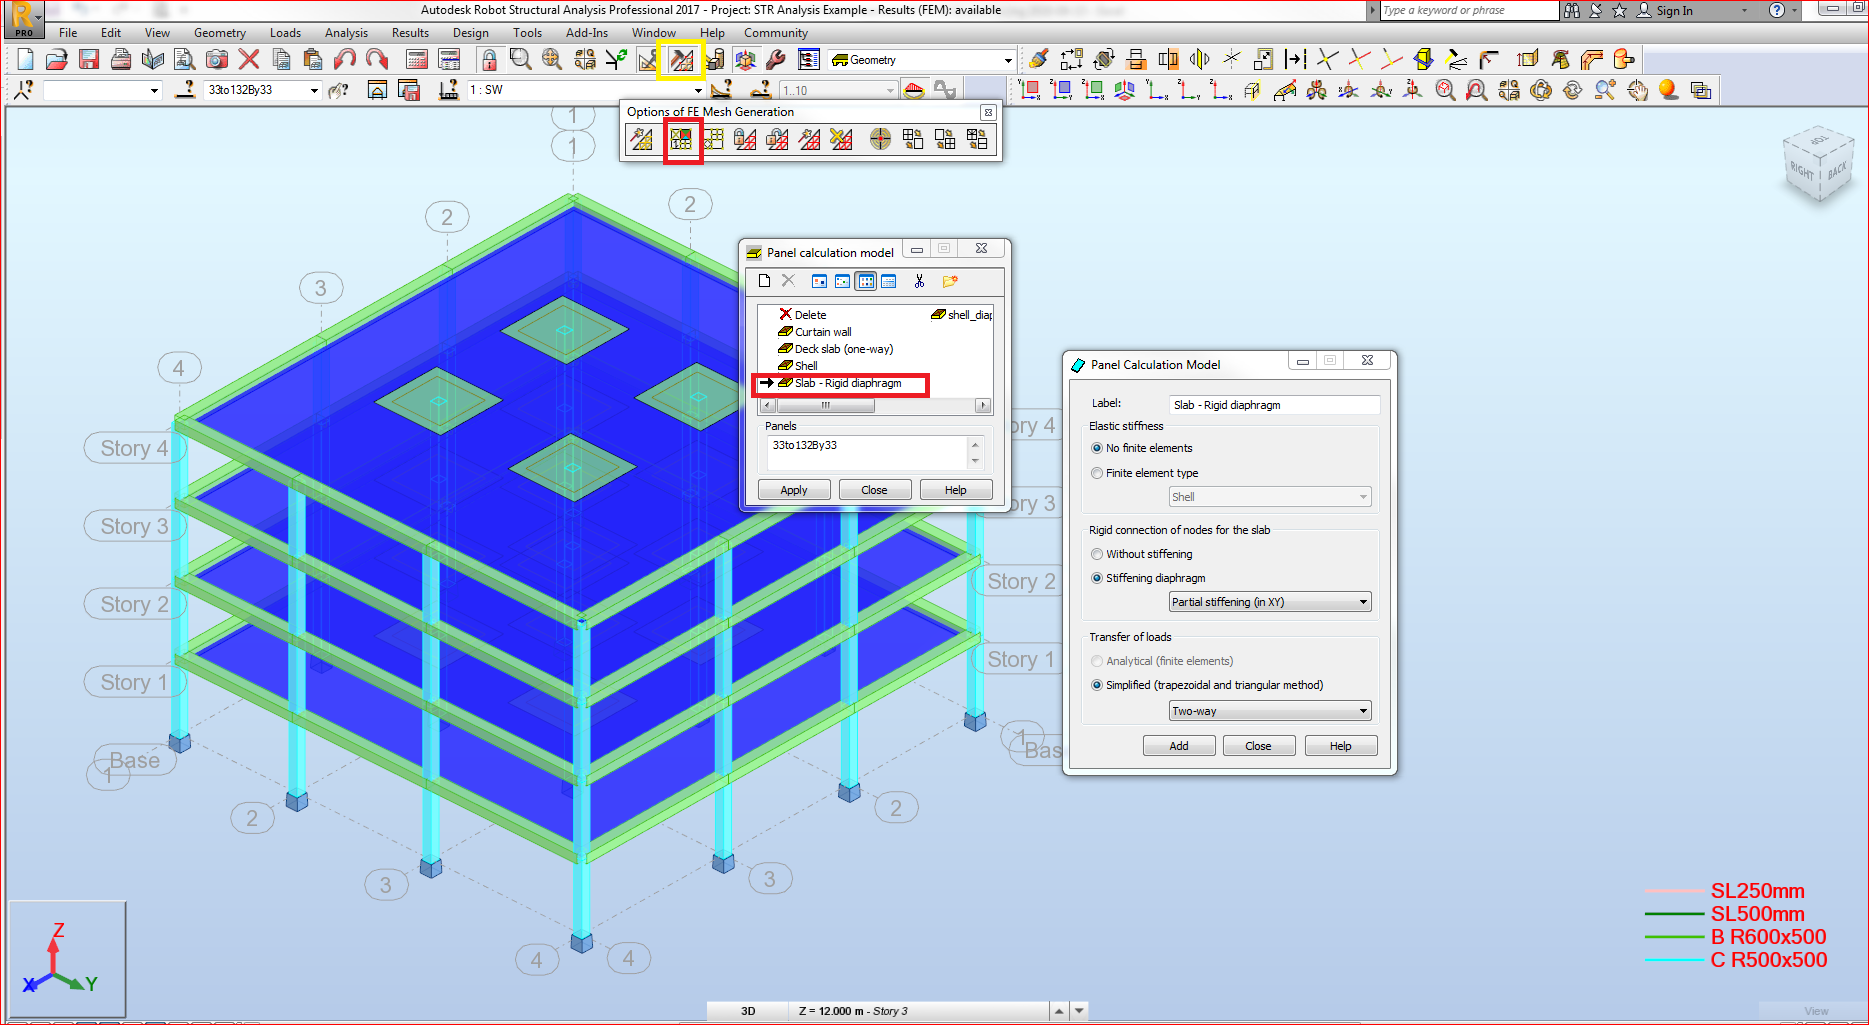Click the meshing options icon in FE toolbar

(x=682, y=140)
